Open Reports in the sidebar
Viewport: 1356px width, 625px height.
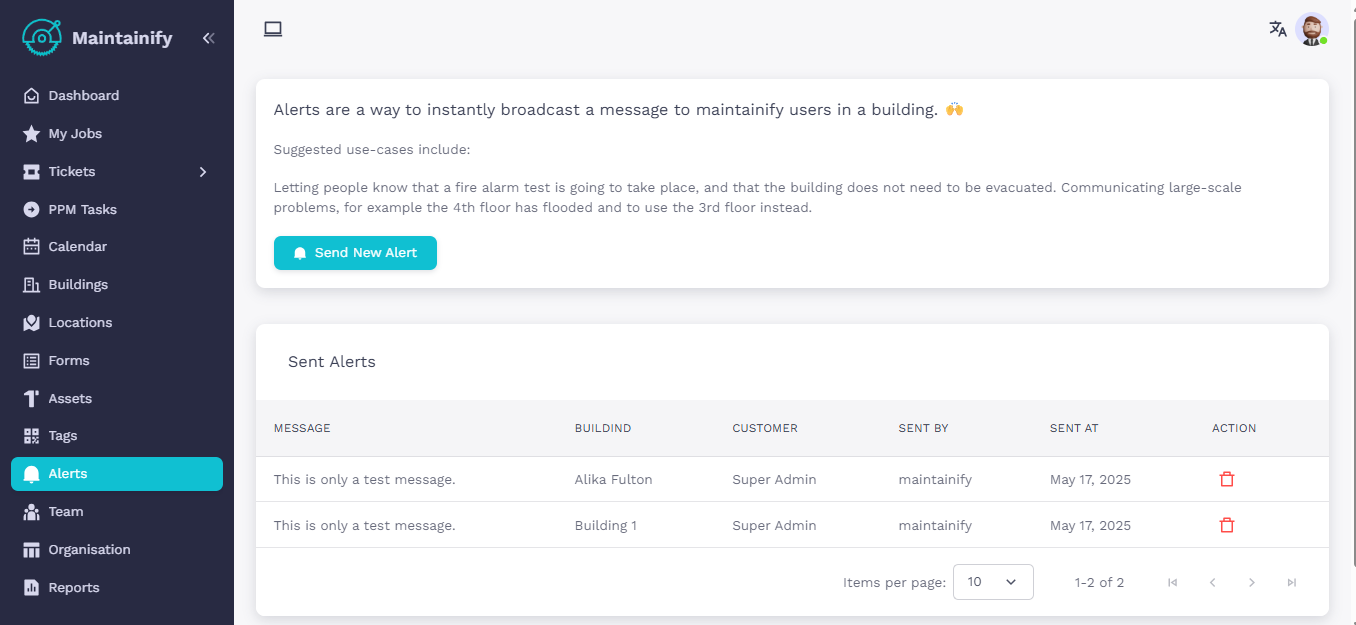[73, 588]
